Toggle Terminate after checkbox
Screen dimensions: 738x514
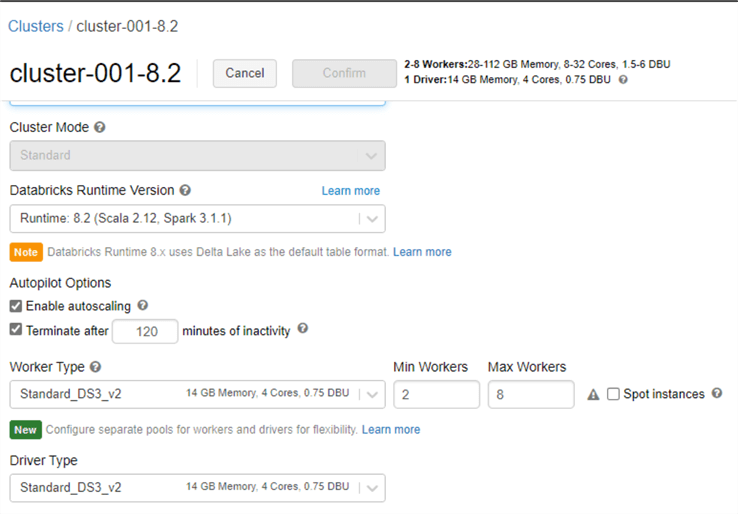pyautogui.click(x=16, y=329)
